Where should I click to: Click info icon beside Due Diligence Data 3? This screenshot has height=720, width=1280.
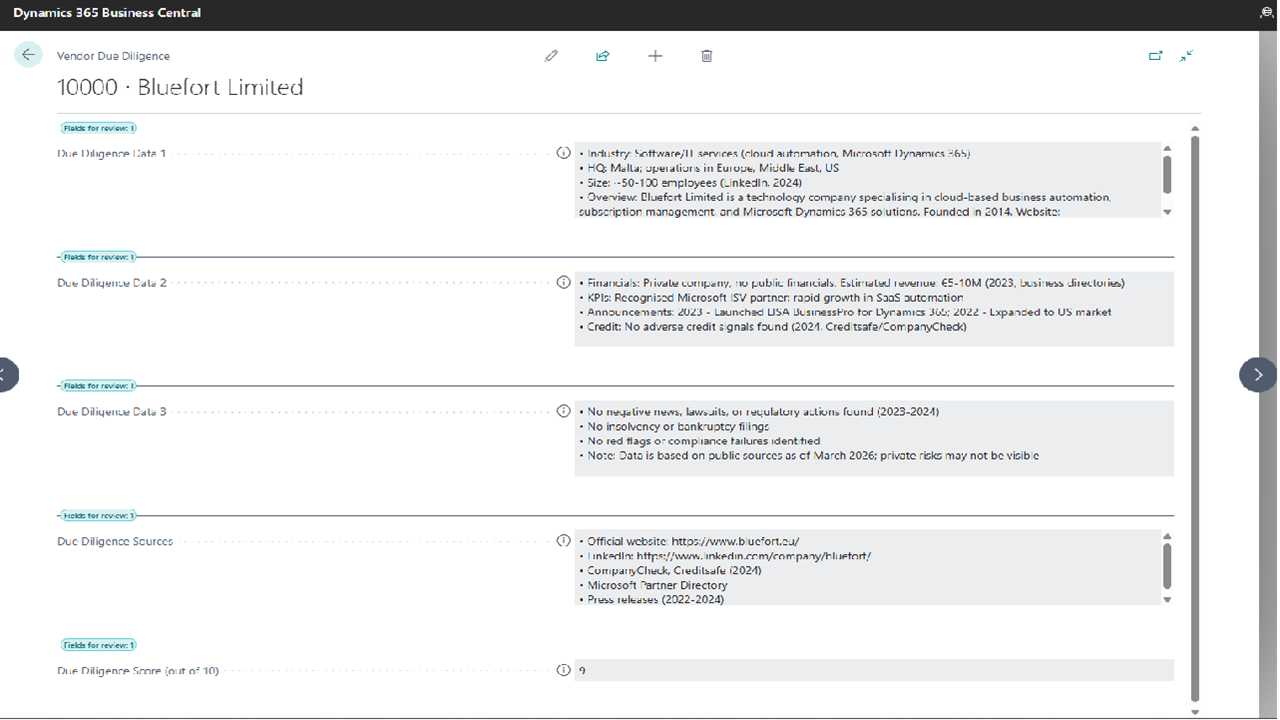(563, 411)
